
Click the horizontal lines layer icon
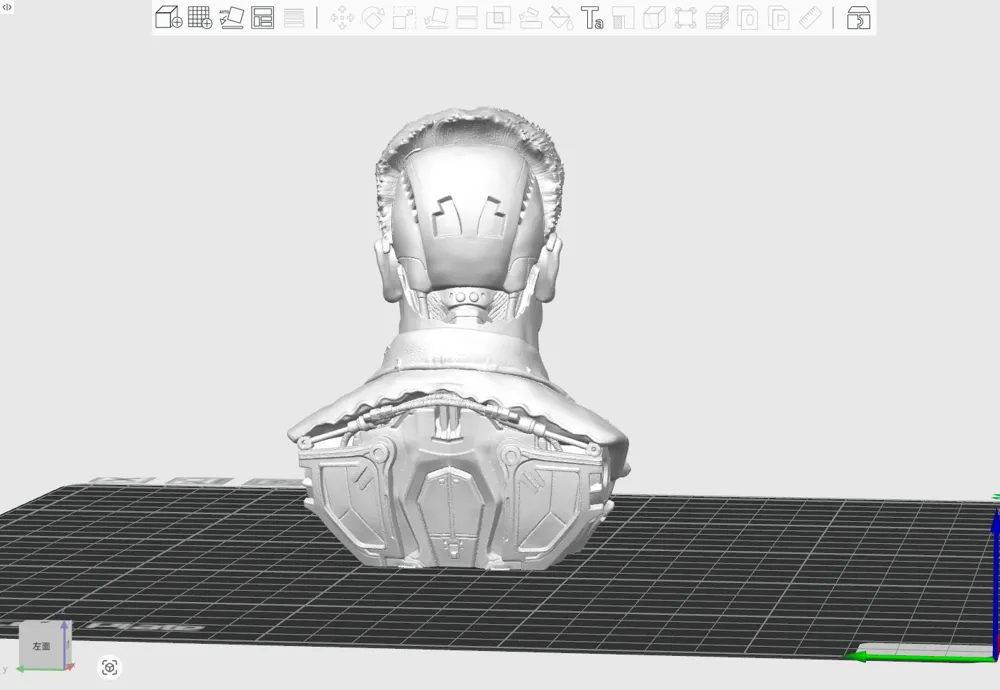coord(294,18)
